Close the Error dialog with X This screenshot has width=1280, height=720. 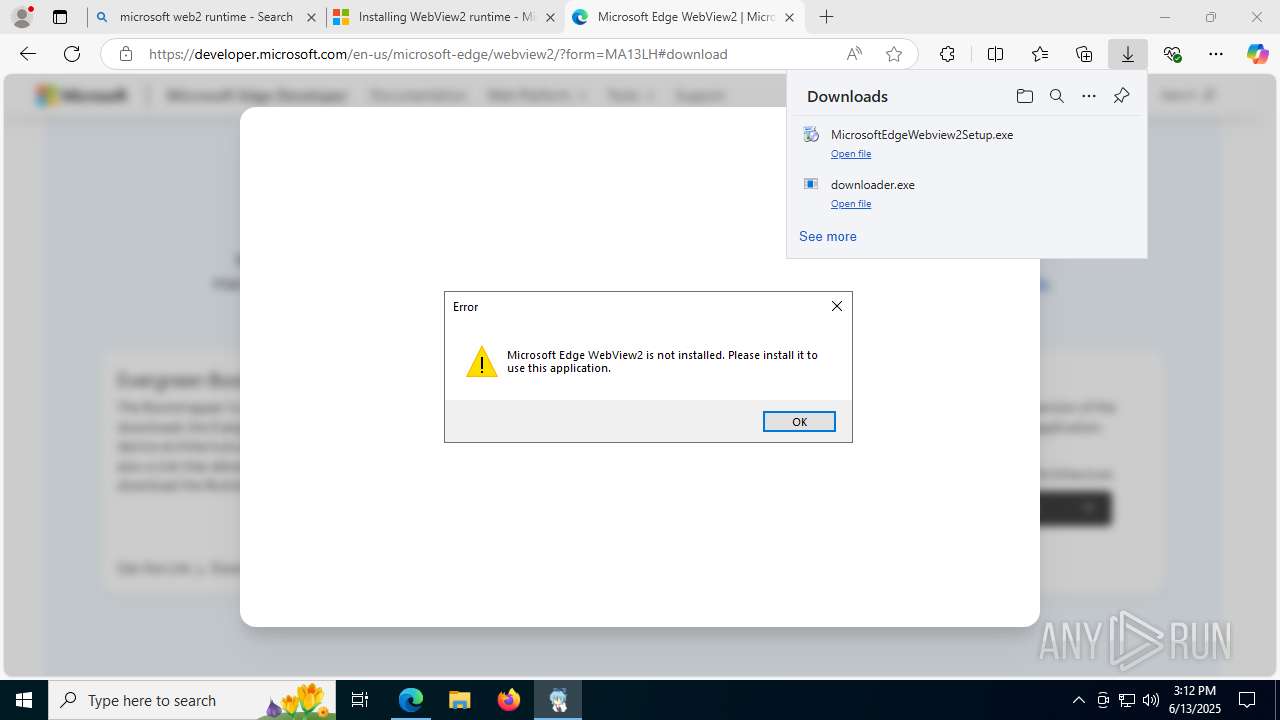tap(837, 306)
